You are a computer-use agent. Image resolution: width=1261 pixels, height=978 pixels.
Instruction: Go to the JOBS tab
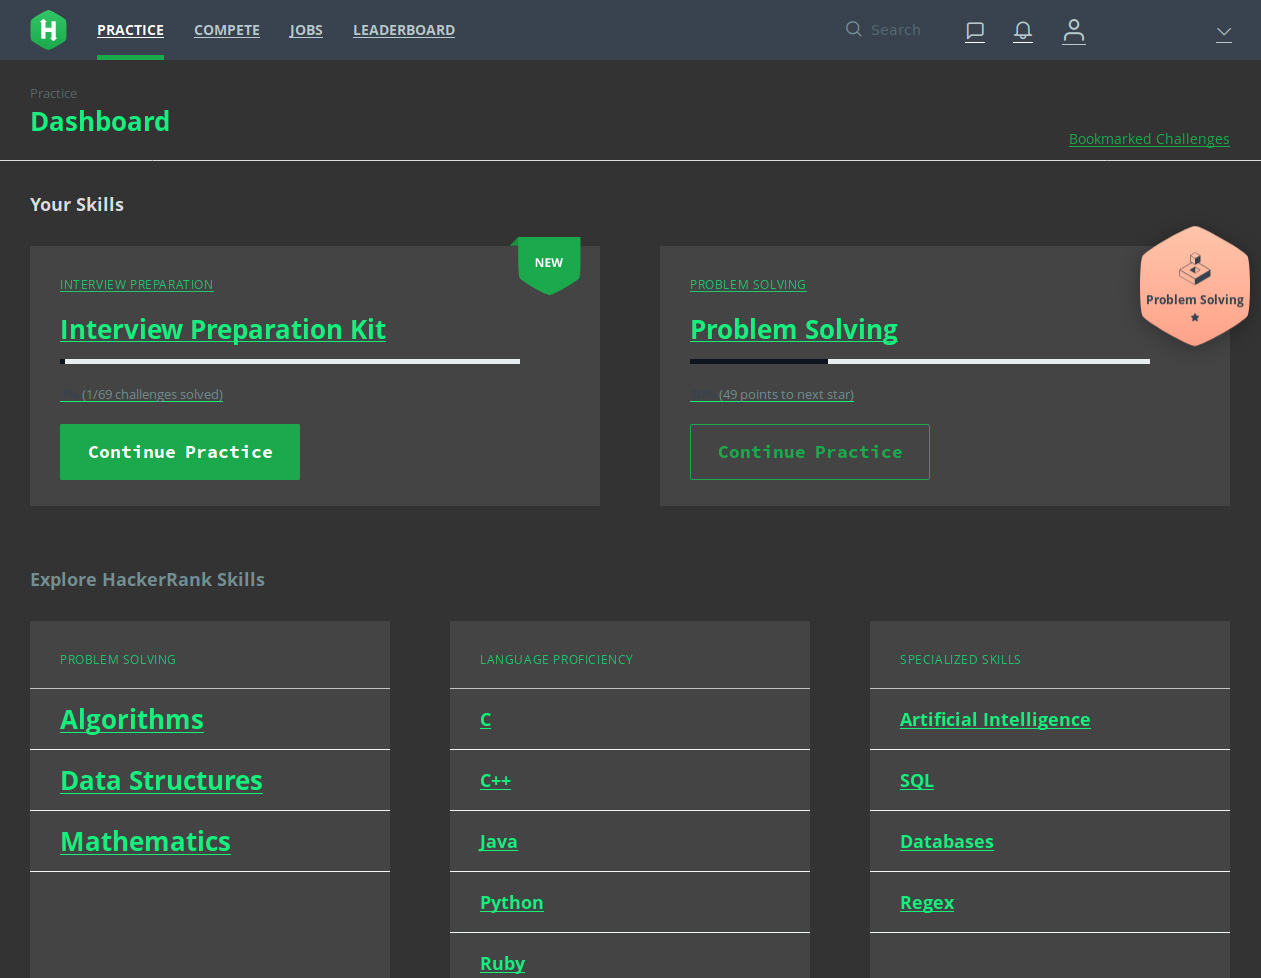coord(306,30)
